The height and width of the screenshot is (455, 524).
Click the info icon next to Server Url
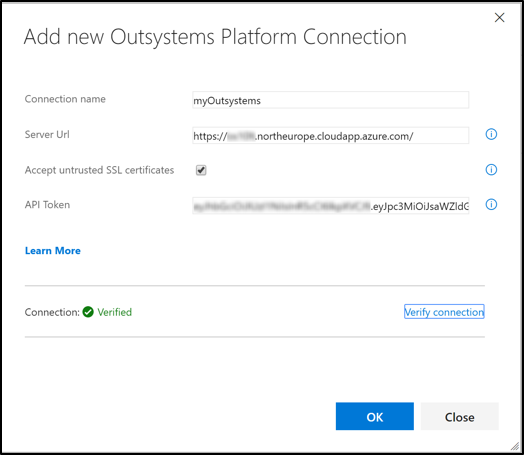491,134
